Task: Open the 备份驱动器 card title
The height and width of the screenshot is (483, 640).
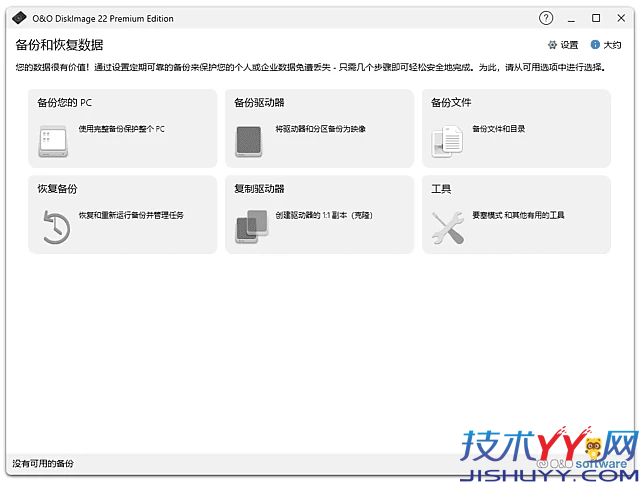Action: pyautogui.click(x=259, y=102)
